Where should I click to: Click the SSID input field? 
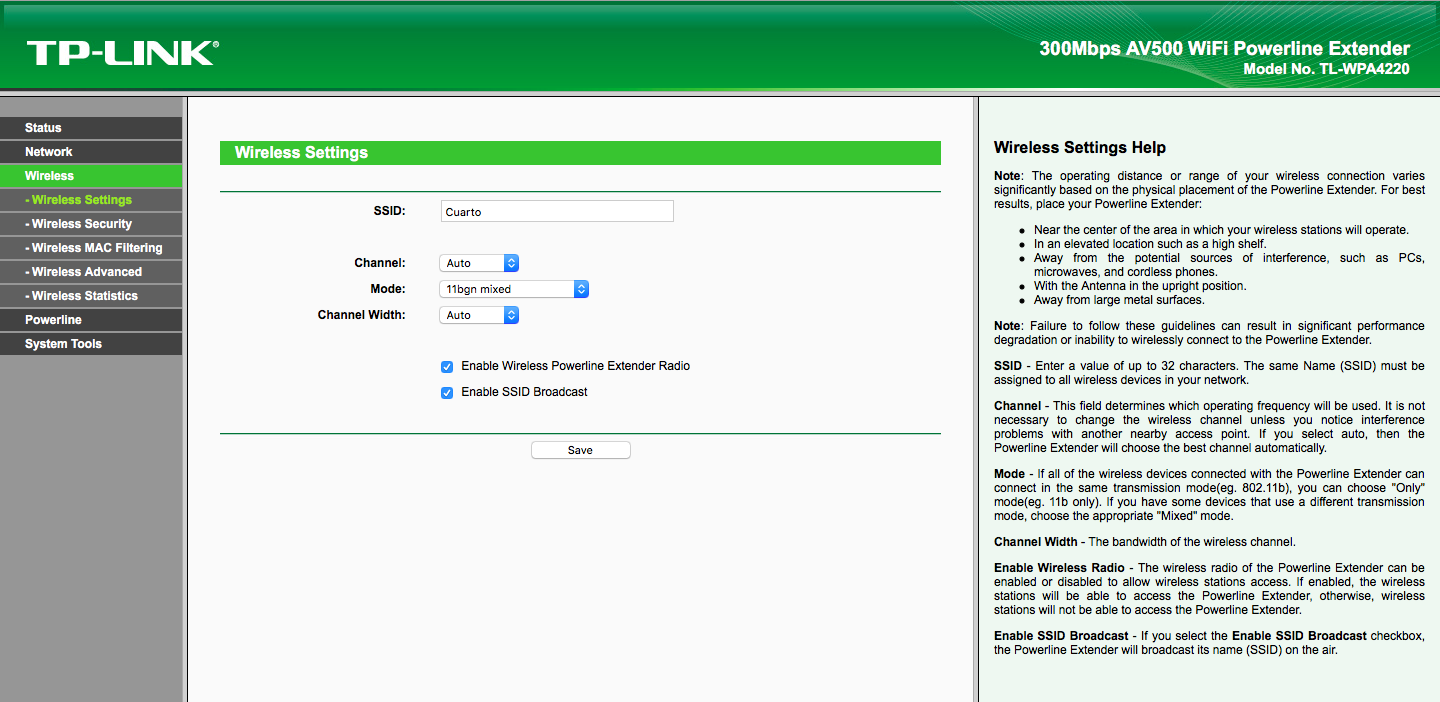click(557, 211)
